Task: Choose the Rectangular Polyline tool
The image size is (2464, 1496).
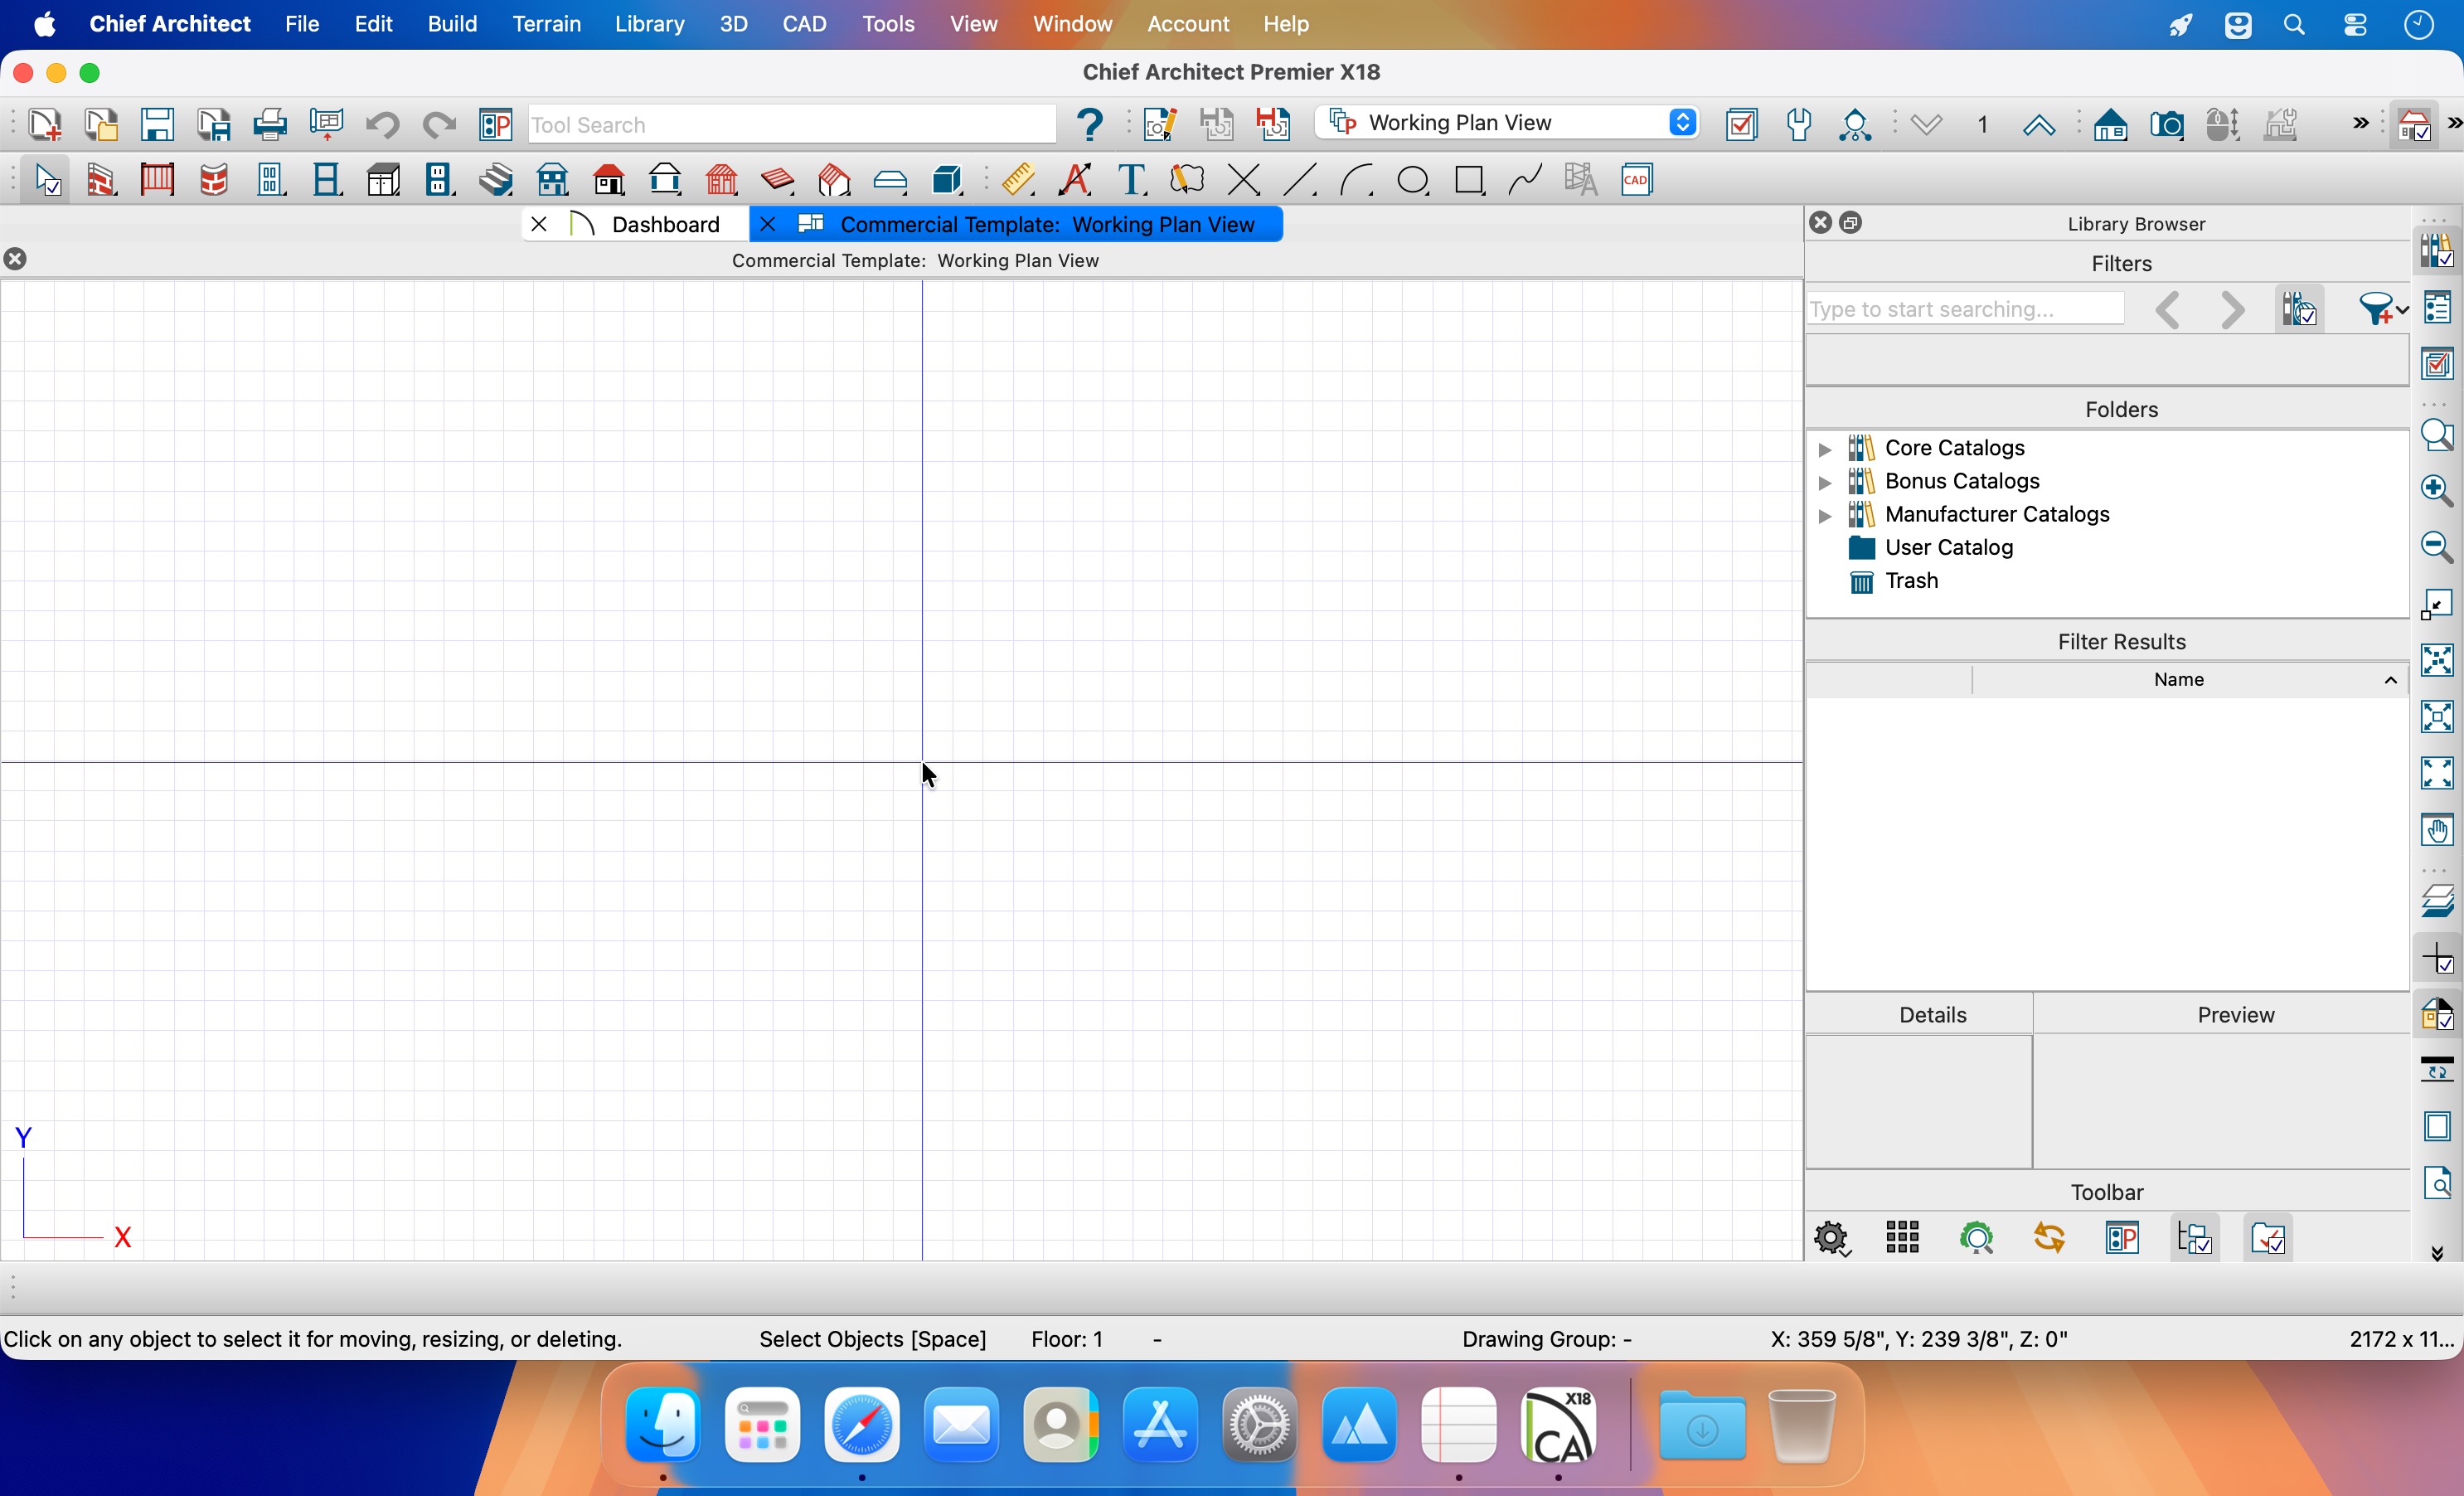Action: pyautogui.click(x=1469, y=180)
